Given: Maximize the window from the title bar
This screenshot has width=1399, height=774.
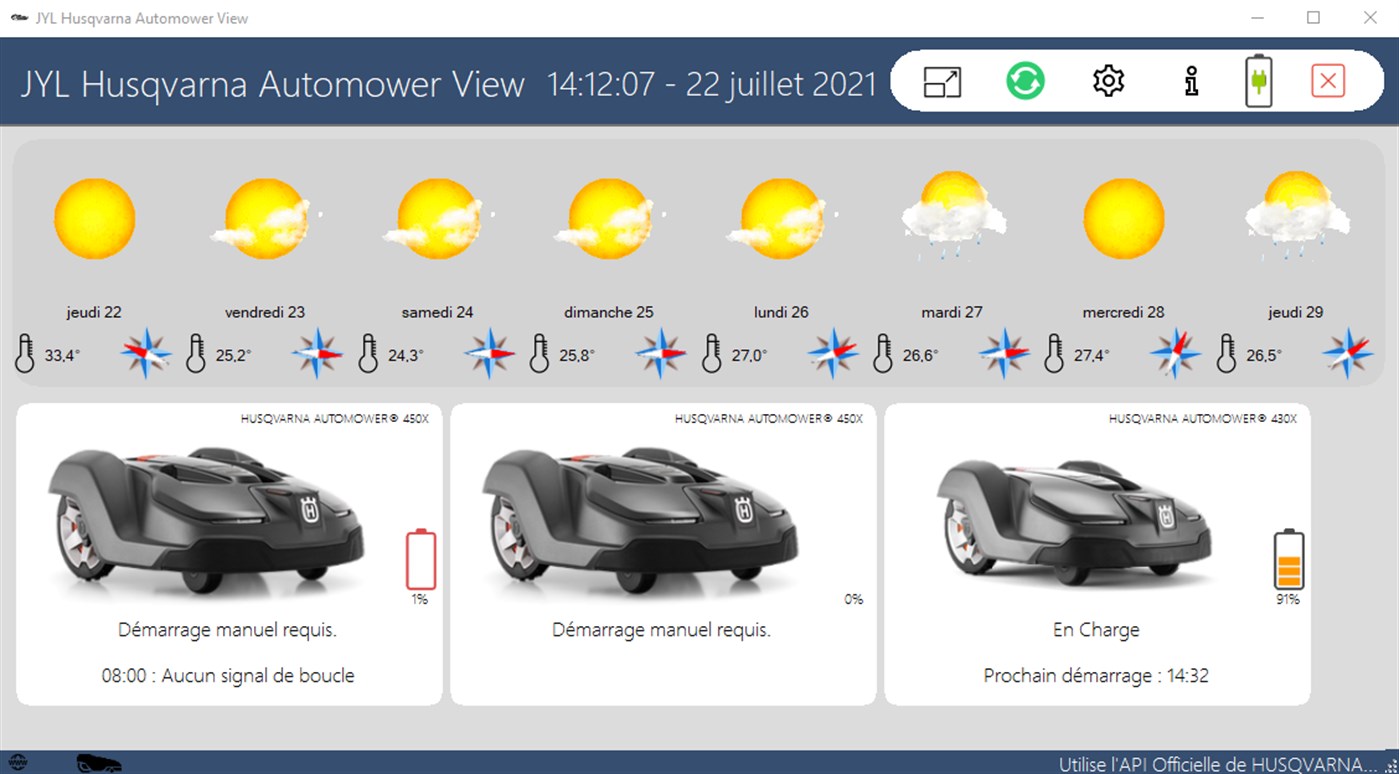Looking at the screenshot, I should point(1313,18).
